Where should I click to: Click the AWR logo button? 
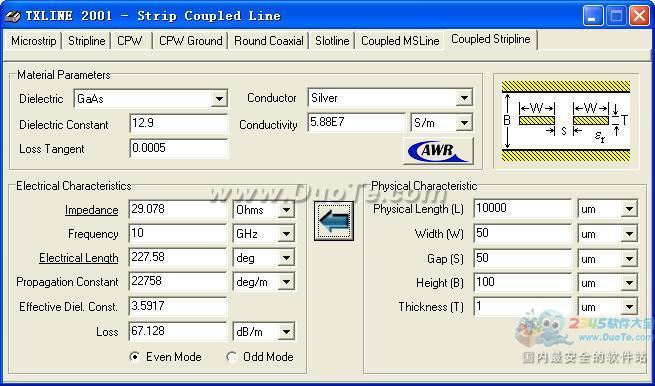point(439,150)
